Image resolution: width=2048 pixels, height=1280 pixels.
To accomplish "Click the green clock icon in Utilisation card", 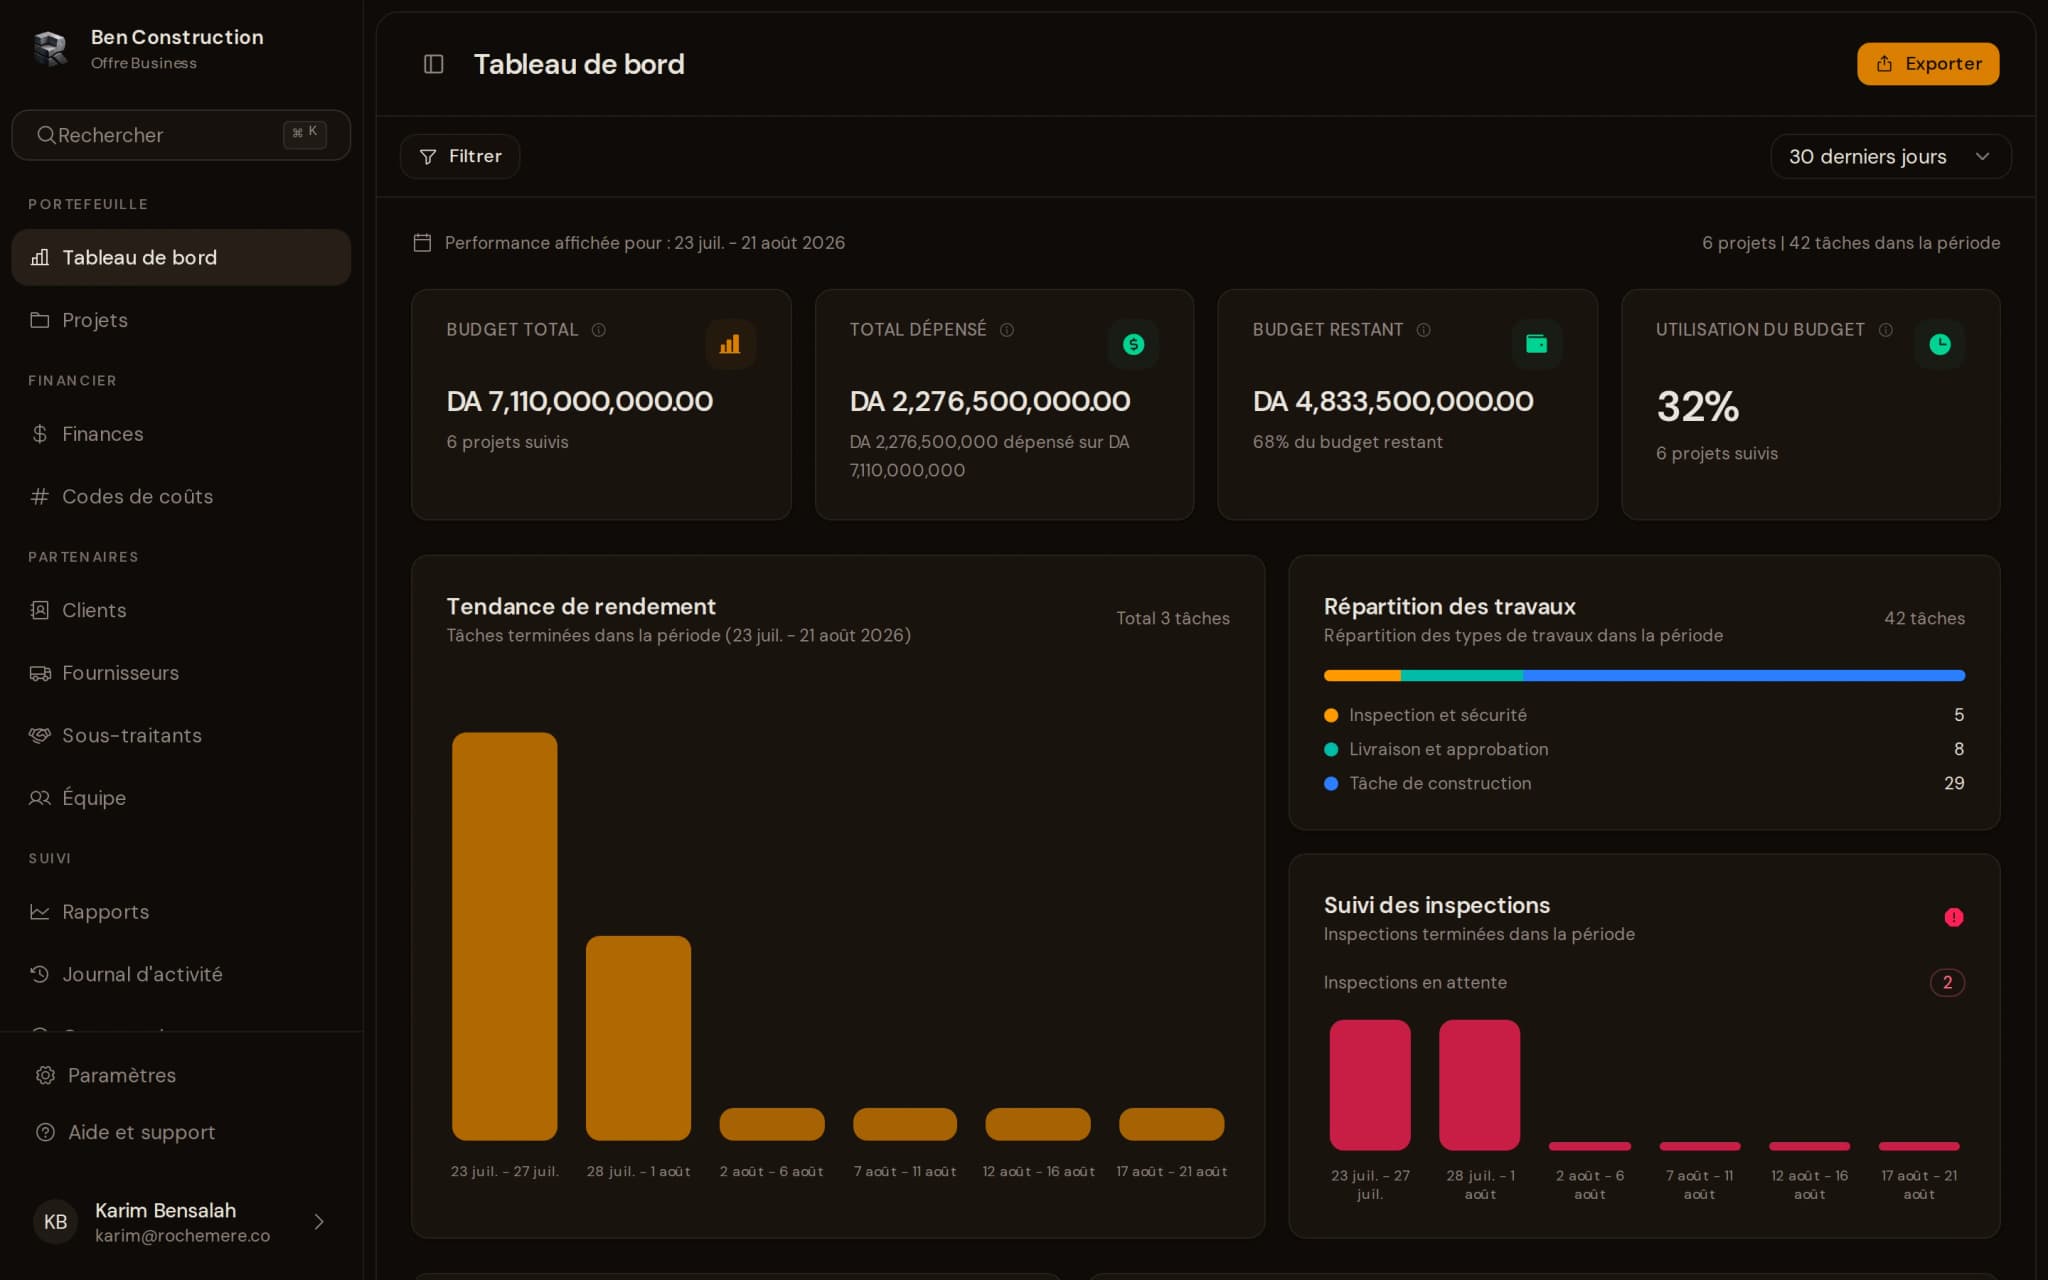I will click(x=1939, y=344).
